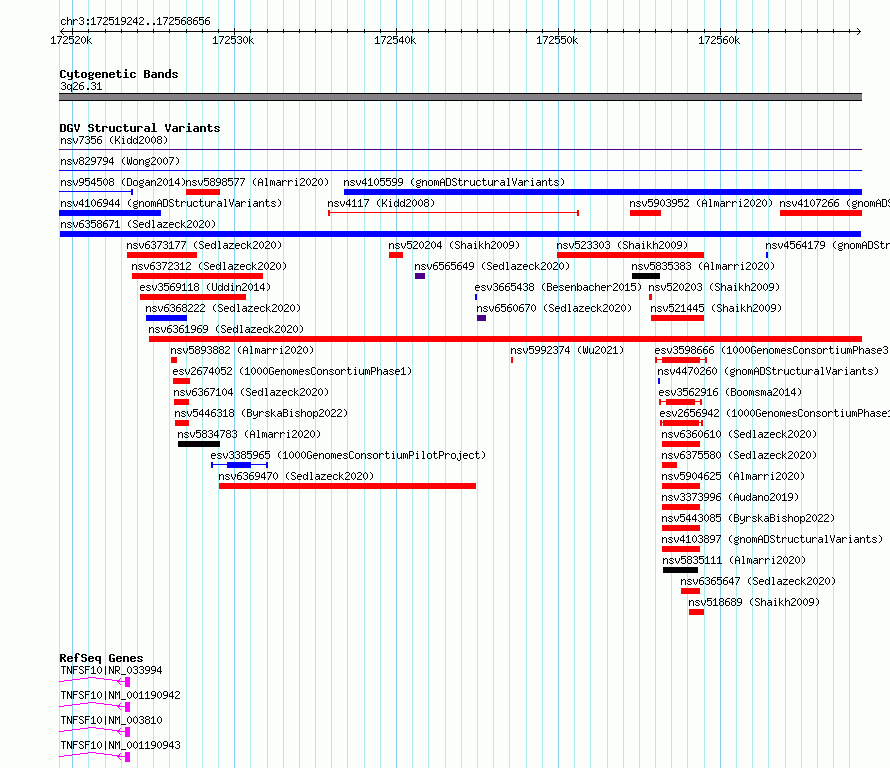This screenshot has height=768, width=890.
Task: Open nsv3373996 (Audano2019) variant
Action: (x=730, y=497)
